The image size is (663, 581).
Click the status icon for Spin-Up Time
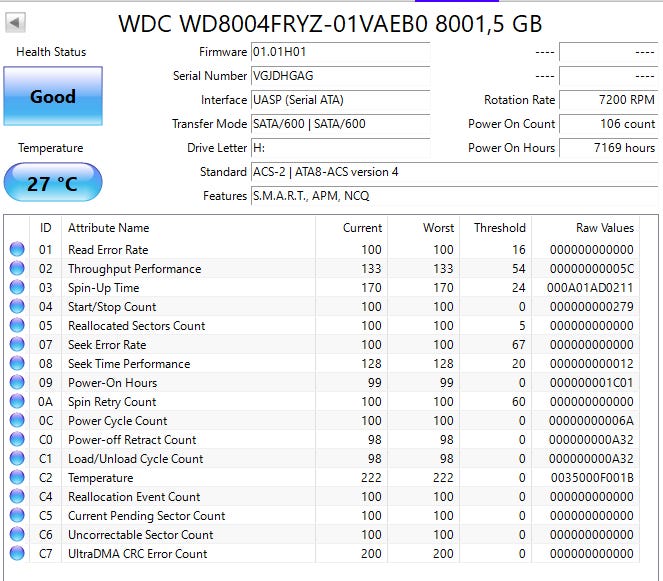coord(17,287)
